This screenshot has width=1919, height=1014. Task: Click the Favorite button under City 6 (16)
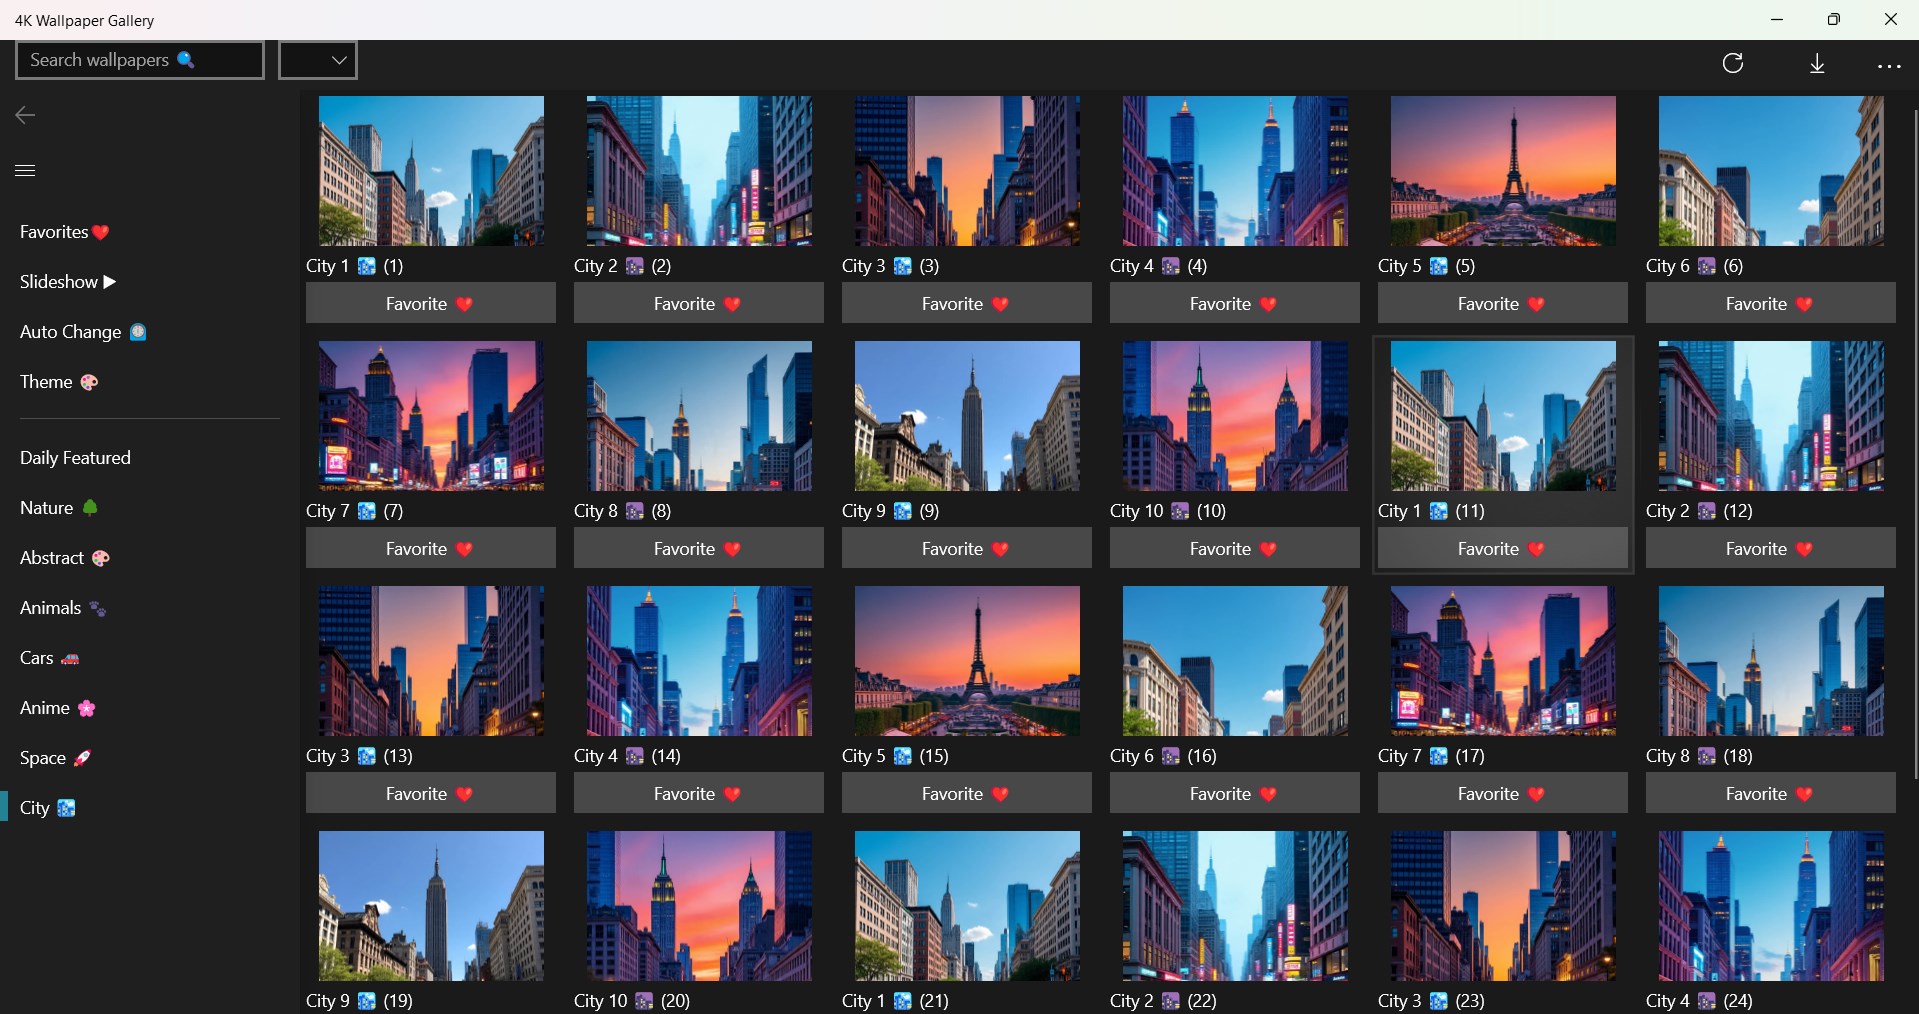[1235, 794]
